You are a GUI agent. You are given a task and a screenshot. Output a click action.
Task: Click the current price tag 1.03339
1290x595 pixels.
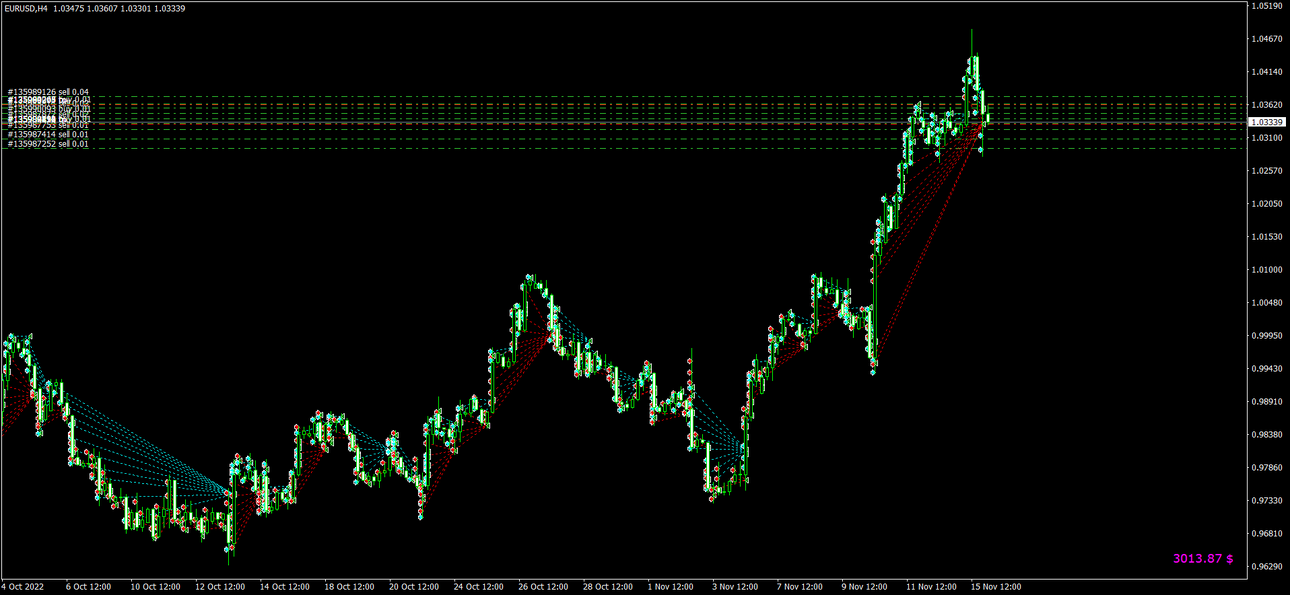click(1266, 121)
